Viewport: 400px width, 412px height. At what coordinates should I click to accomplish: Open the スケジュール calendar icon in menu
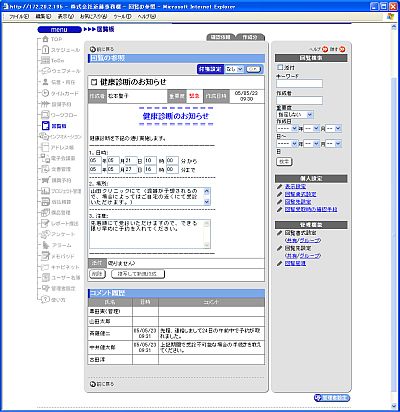pyautogui.click(x=45, y=50)
